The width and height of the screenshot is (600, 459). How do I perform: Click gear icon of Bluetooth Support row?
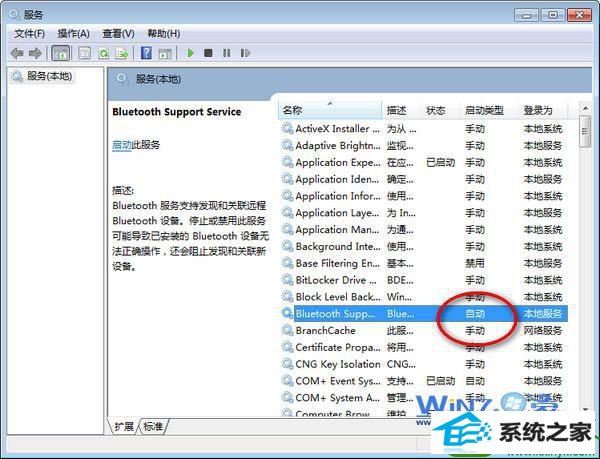tap(287, 313)
